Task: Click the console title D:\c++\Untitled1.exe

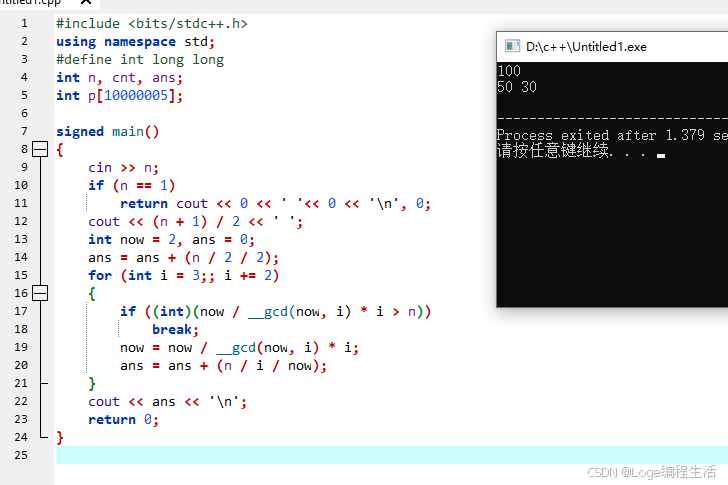Action: pyautogui.click(x=586, y=47)
